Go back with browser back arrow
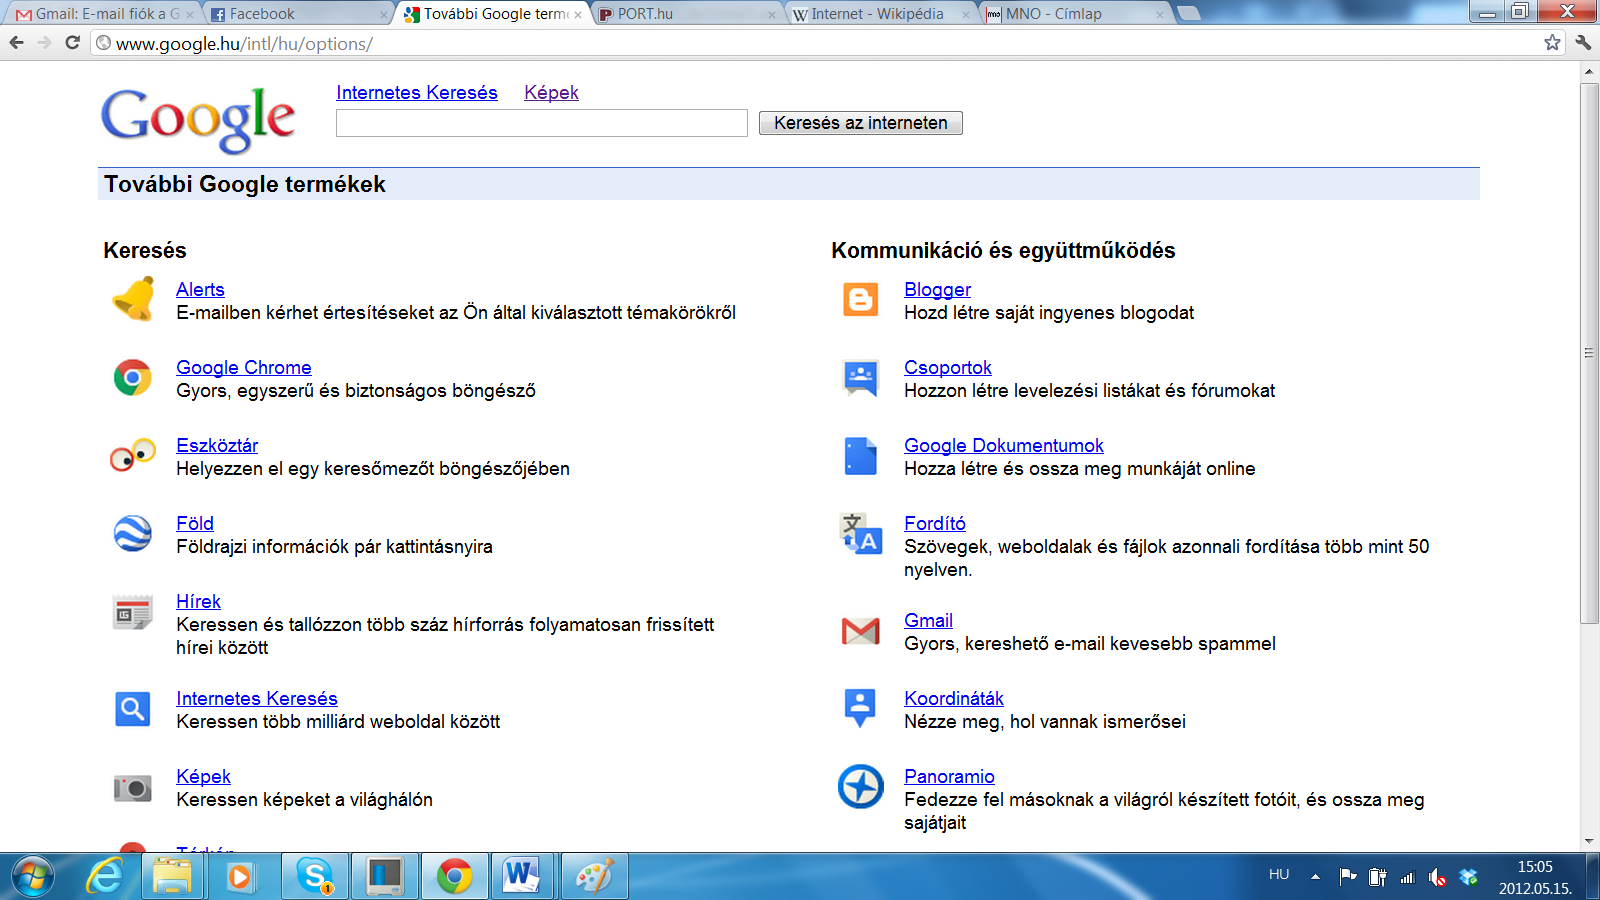Image resolution: width=1600 pixels, height=900 pixels. [16, 43]
